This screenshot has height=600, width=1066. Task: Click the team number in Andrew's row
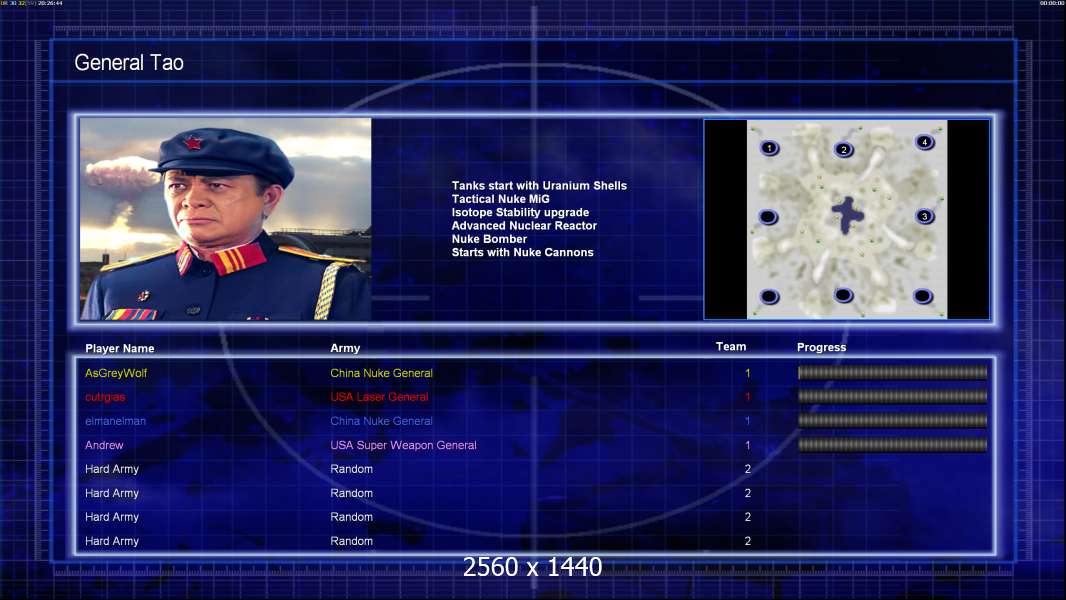click(748, 445)
